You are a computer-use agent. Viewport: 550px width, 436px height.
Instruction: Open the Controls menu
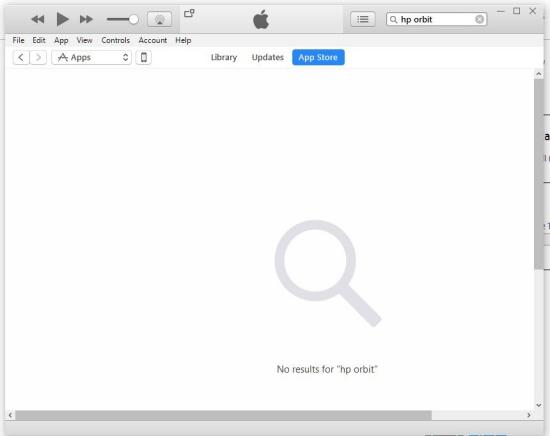[x=115, y=40]
